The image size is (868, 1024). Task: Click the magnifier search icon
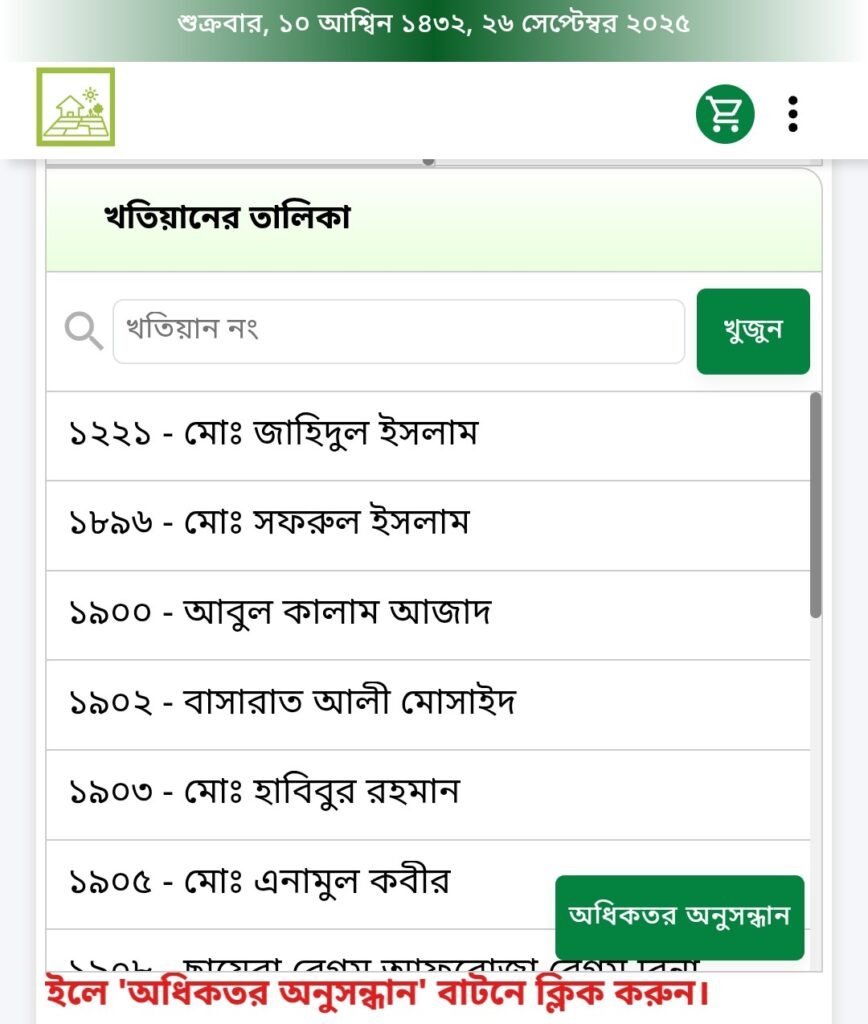(x=84, y=331)
